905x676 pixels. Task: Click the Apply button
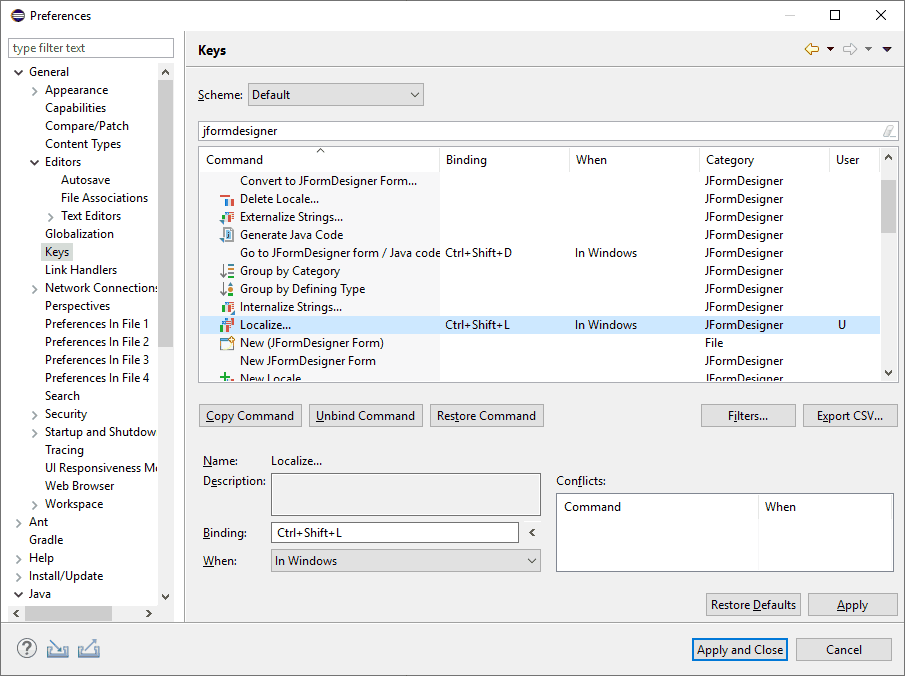852,604
